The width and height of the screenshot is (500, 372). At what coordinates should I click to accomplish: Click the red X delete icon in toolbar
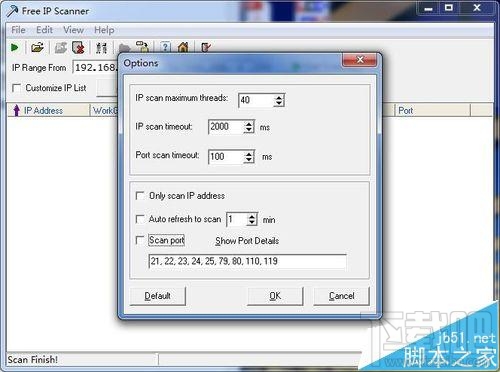pos(78,48)
